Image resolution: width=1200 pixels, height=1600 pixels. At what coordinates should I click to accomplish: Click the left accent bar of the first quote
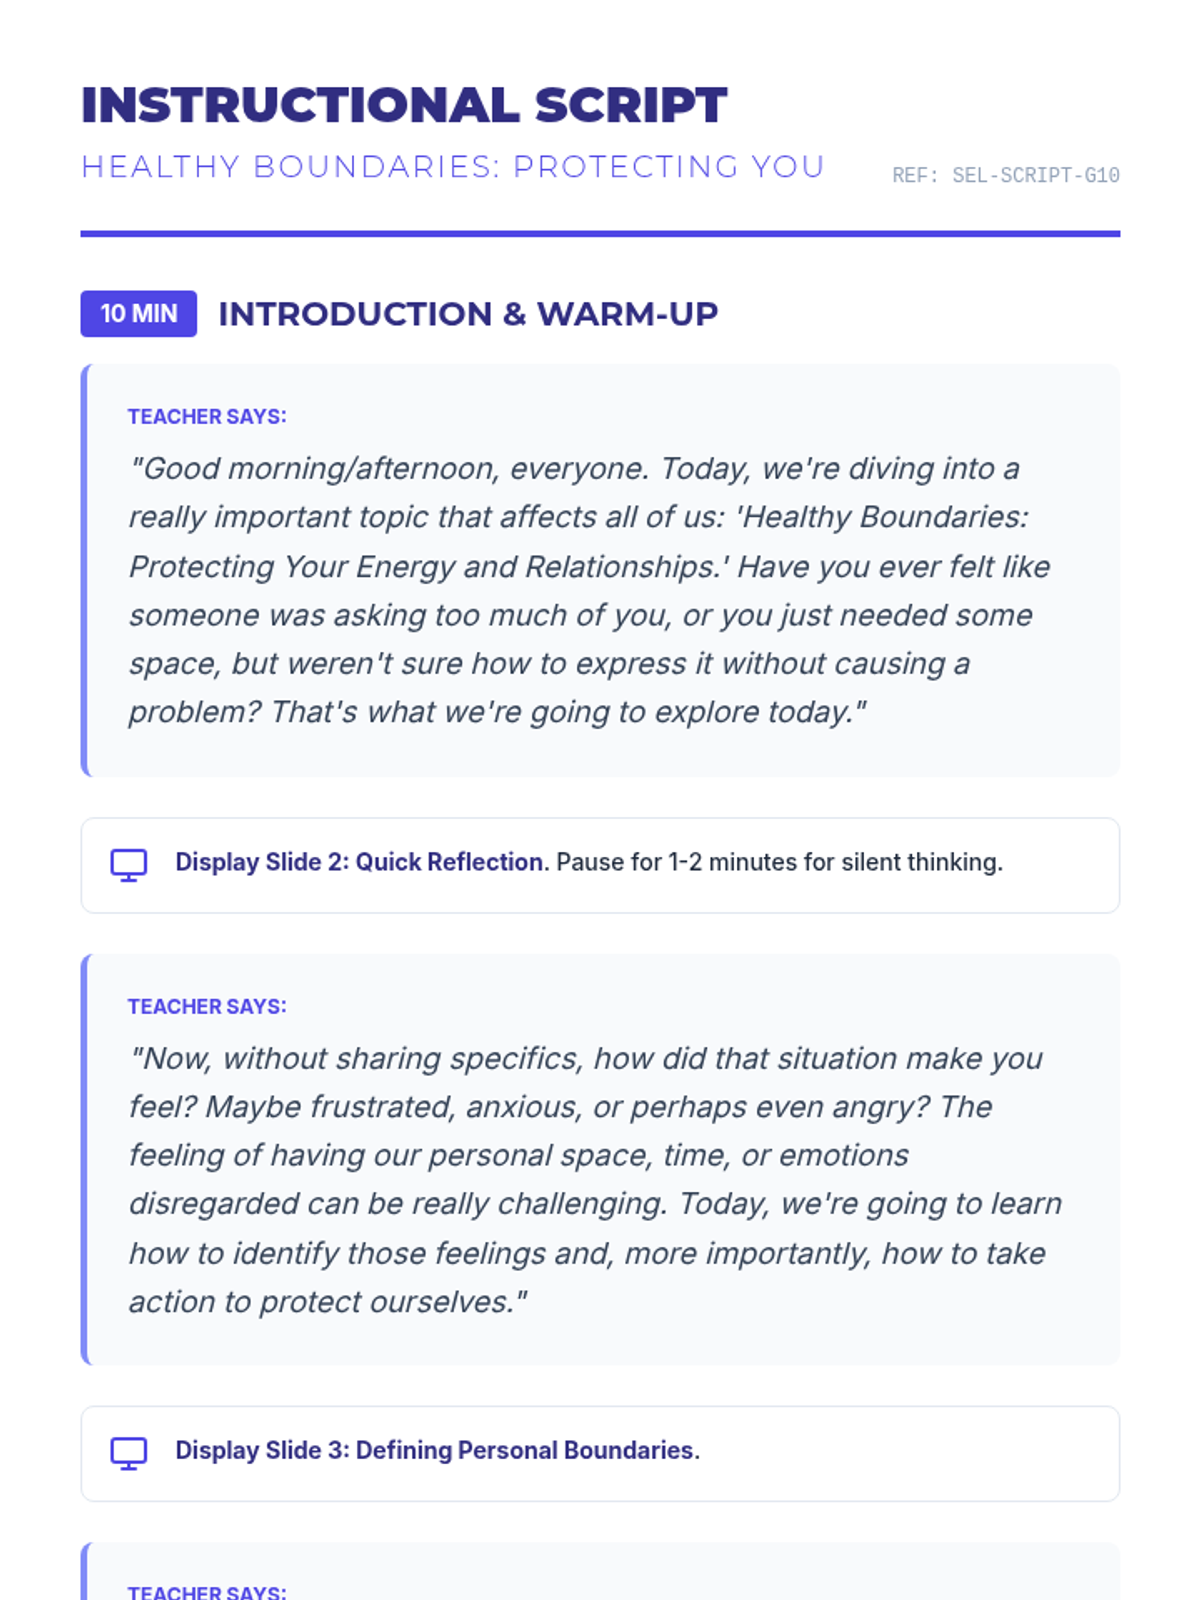[x=85, y=570]
